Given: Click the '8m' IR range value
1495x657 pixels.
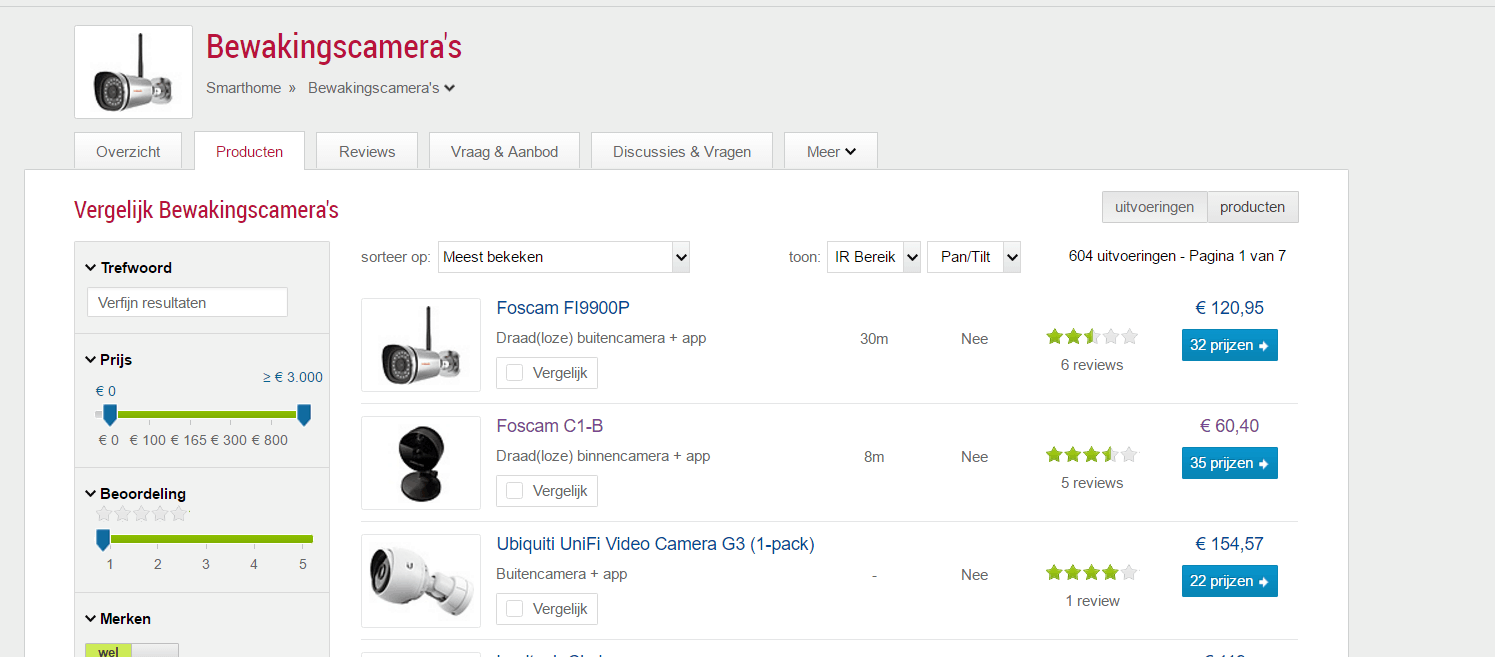Looking at the screenshot, I should [x=874, y=457].
